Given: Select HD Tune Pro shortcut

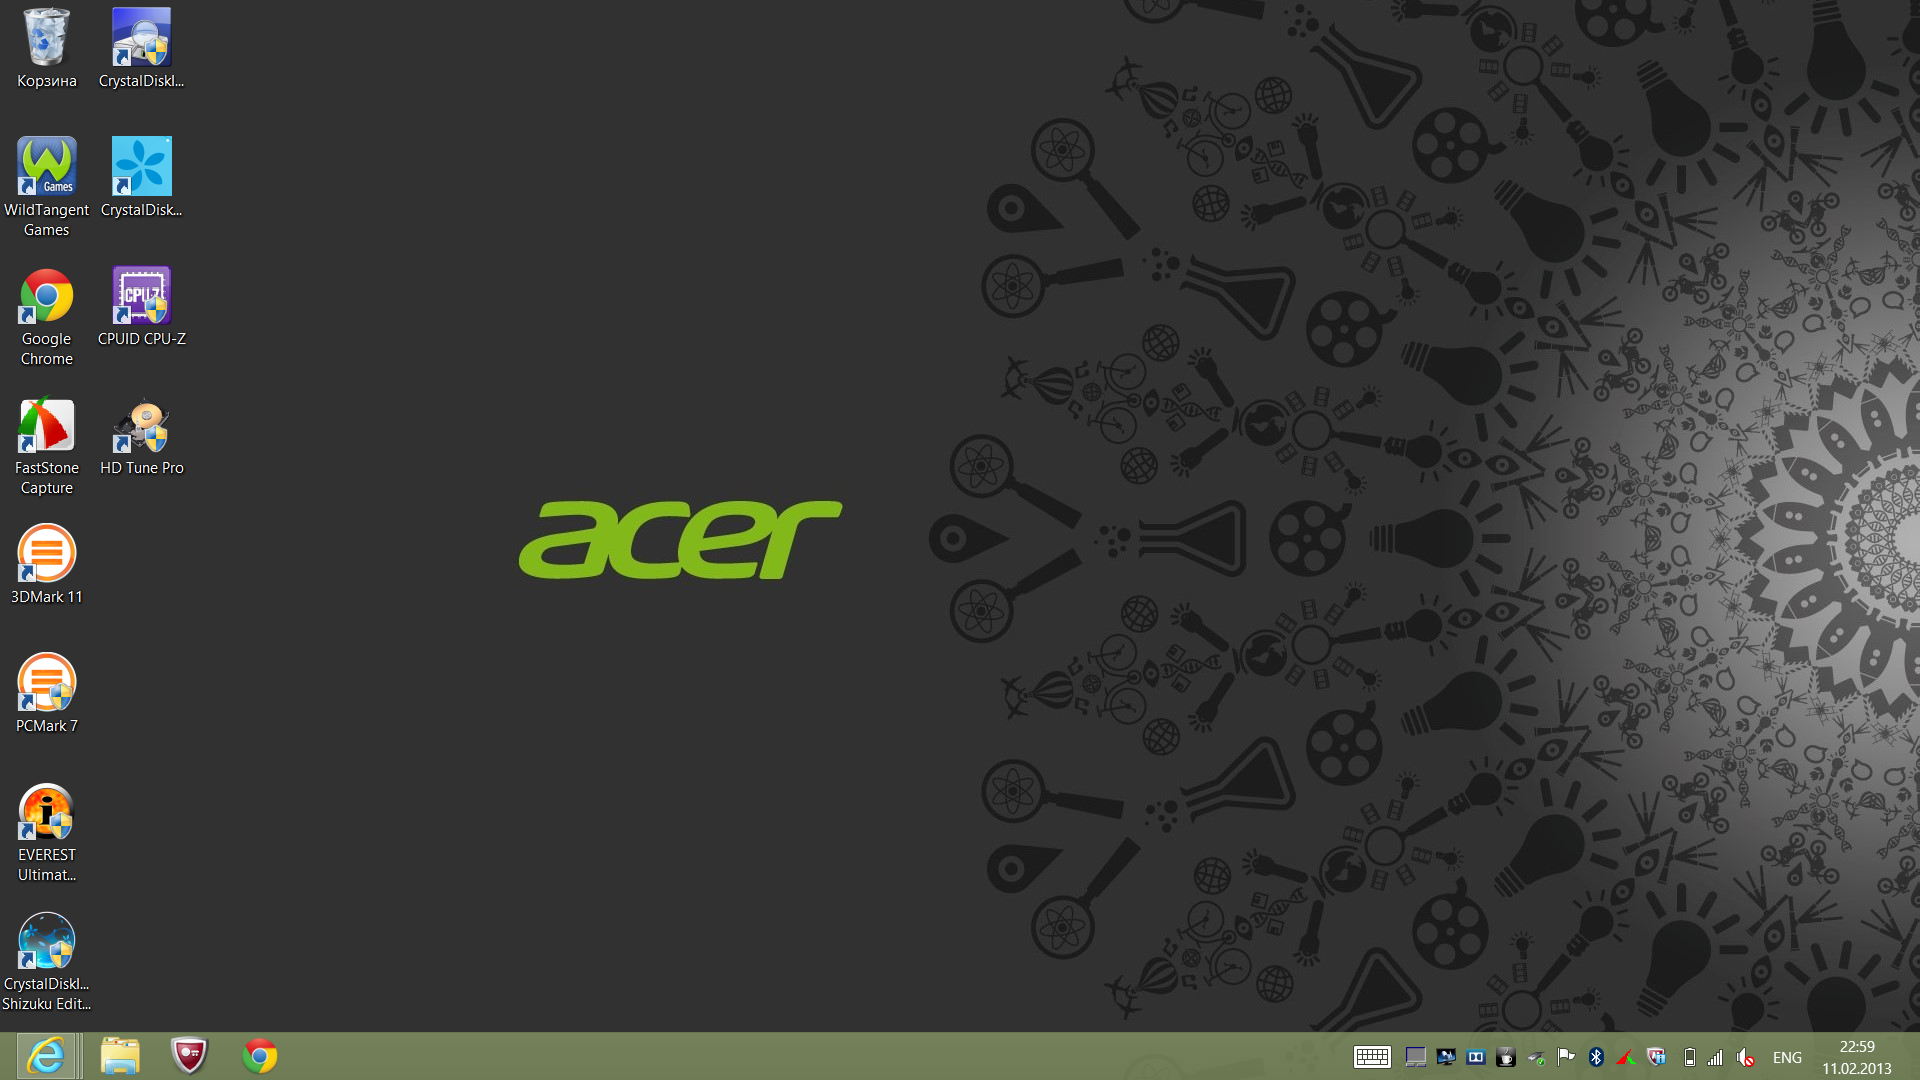Looking at the screenshot, I should (x=141, y=435).
